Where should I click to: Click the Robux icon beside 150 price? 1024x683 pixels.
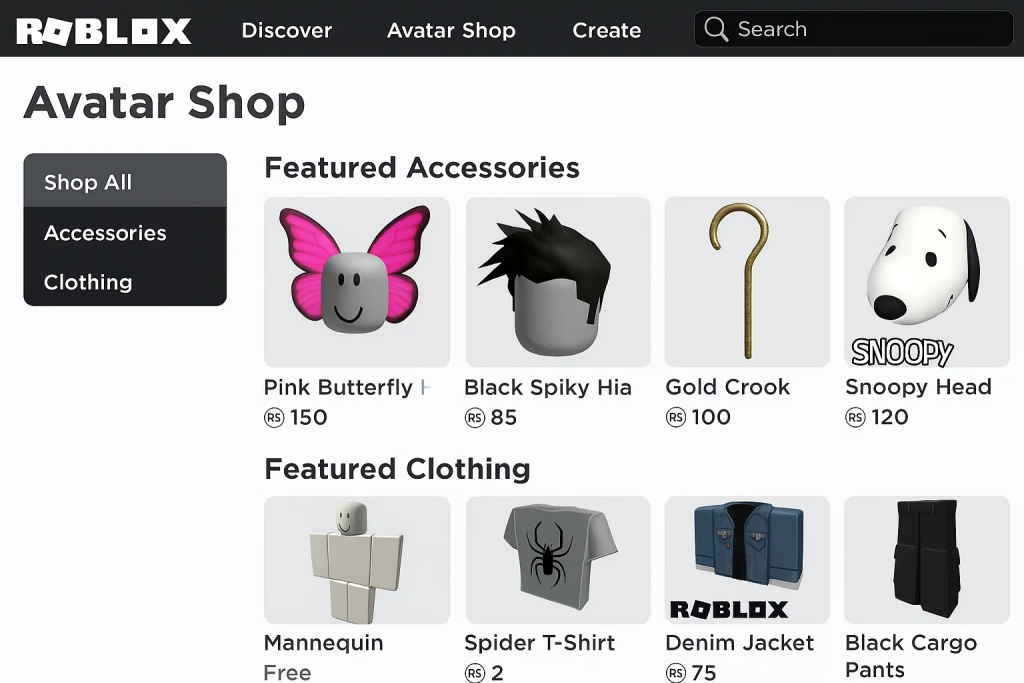[274, 417]
